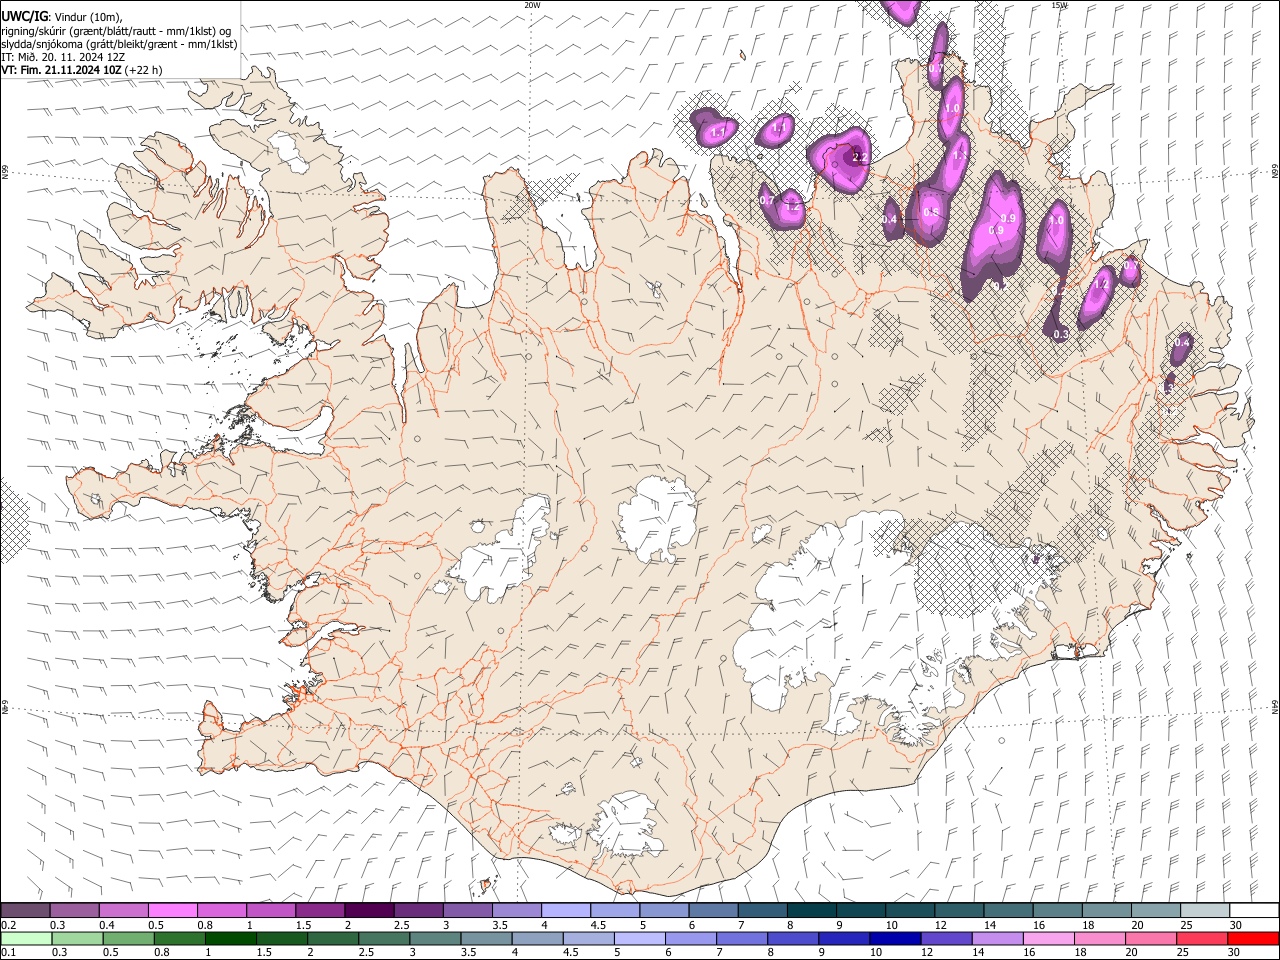Pick the dark teal 9–10 snow scale swatch
The height and width of the screenshot is (960, 1280).
click(x=860, y=910)
